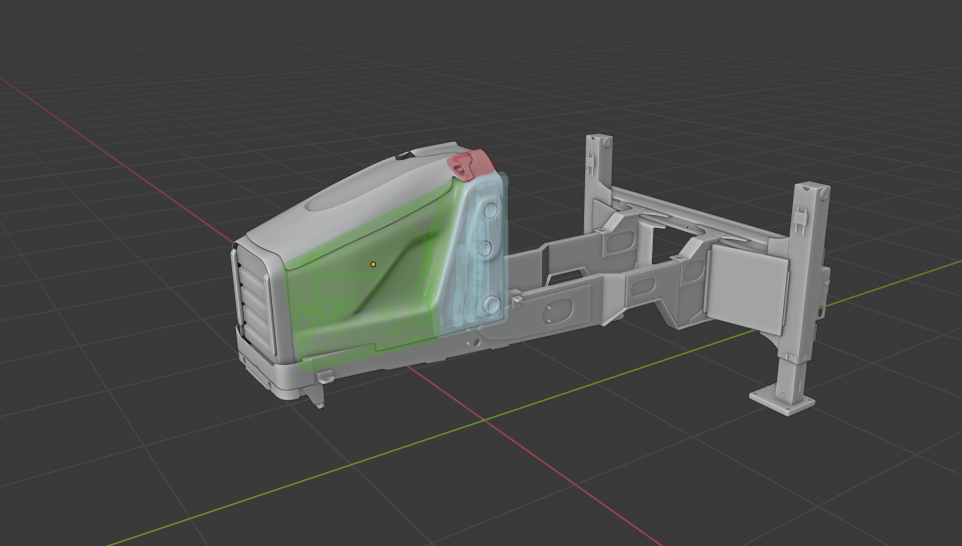This screenshot has width=962, height=546.
Task: Select the red highlighted latch on top of the model
Action: (470, 164)
